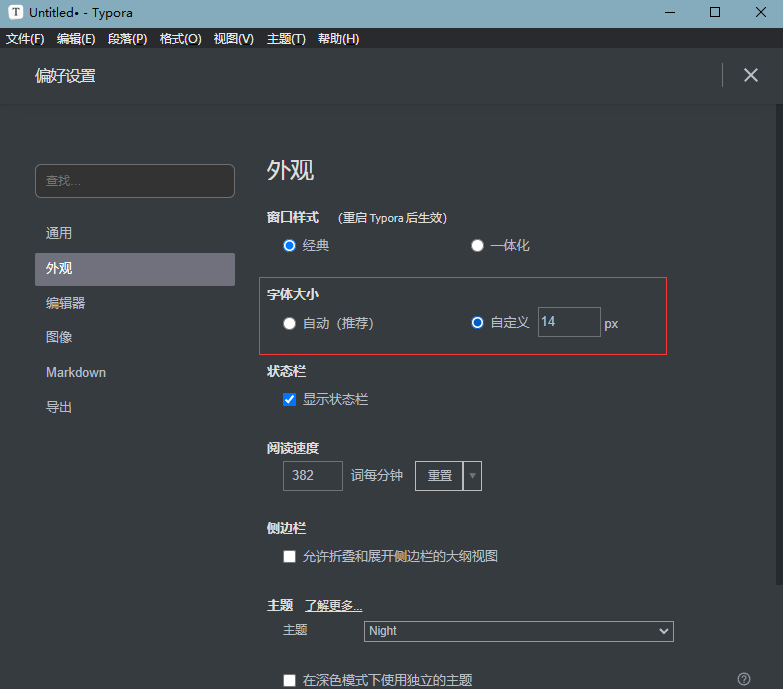Click the 重置 reading speed button
783x689 pixels.
click(x=439, y=476)
